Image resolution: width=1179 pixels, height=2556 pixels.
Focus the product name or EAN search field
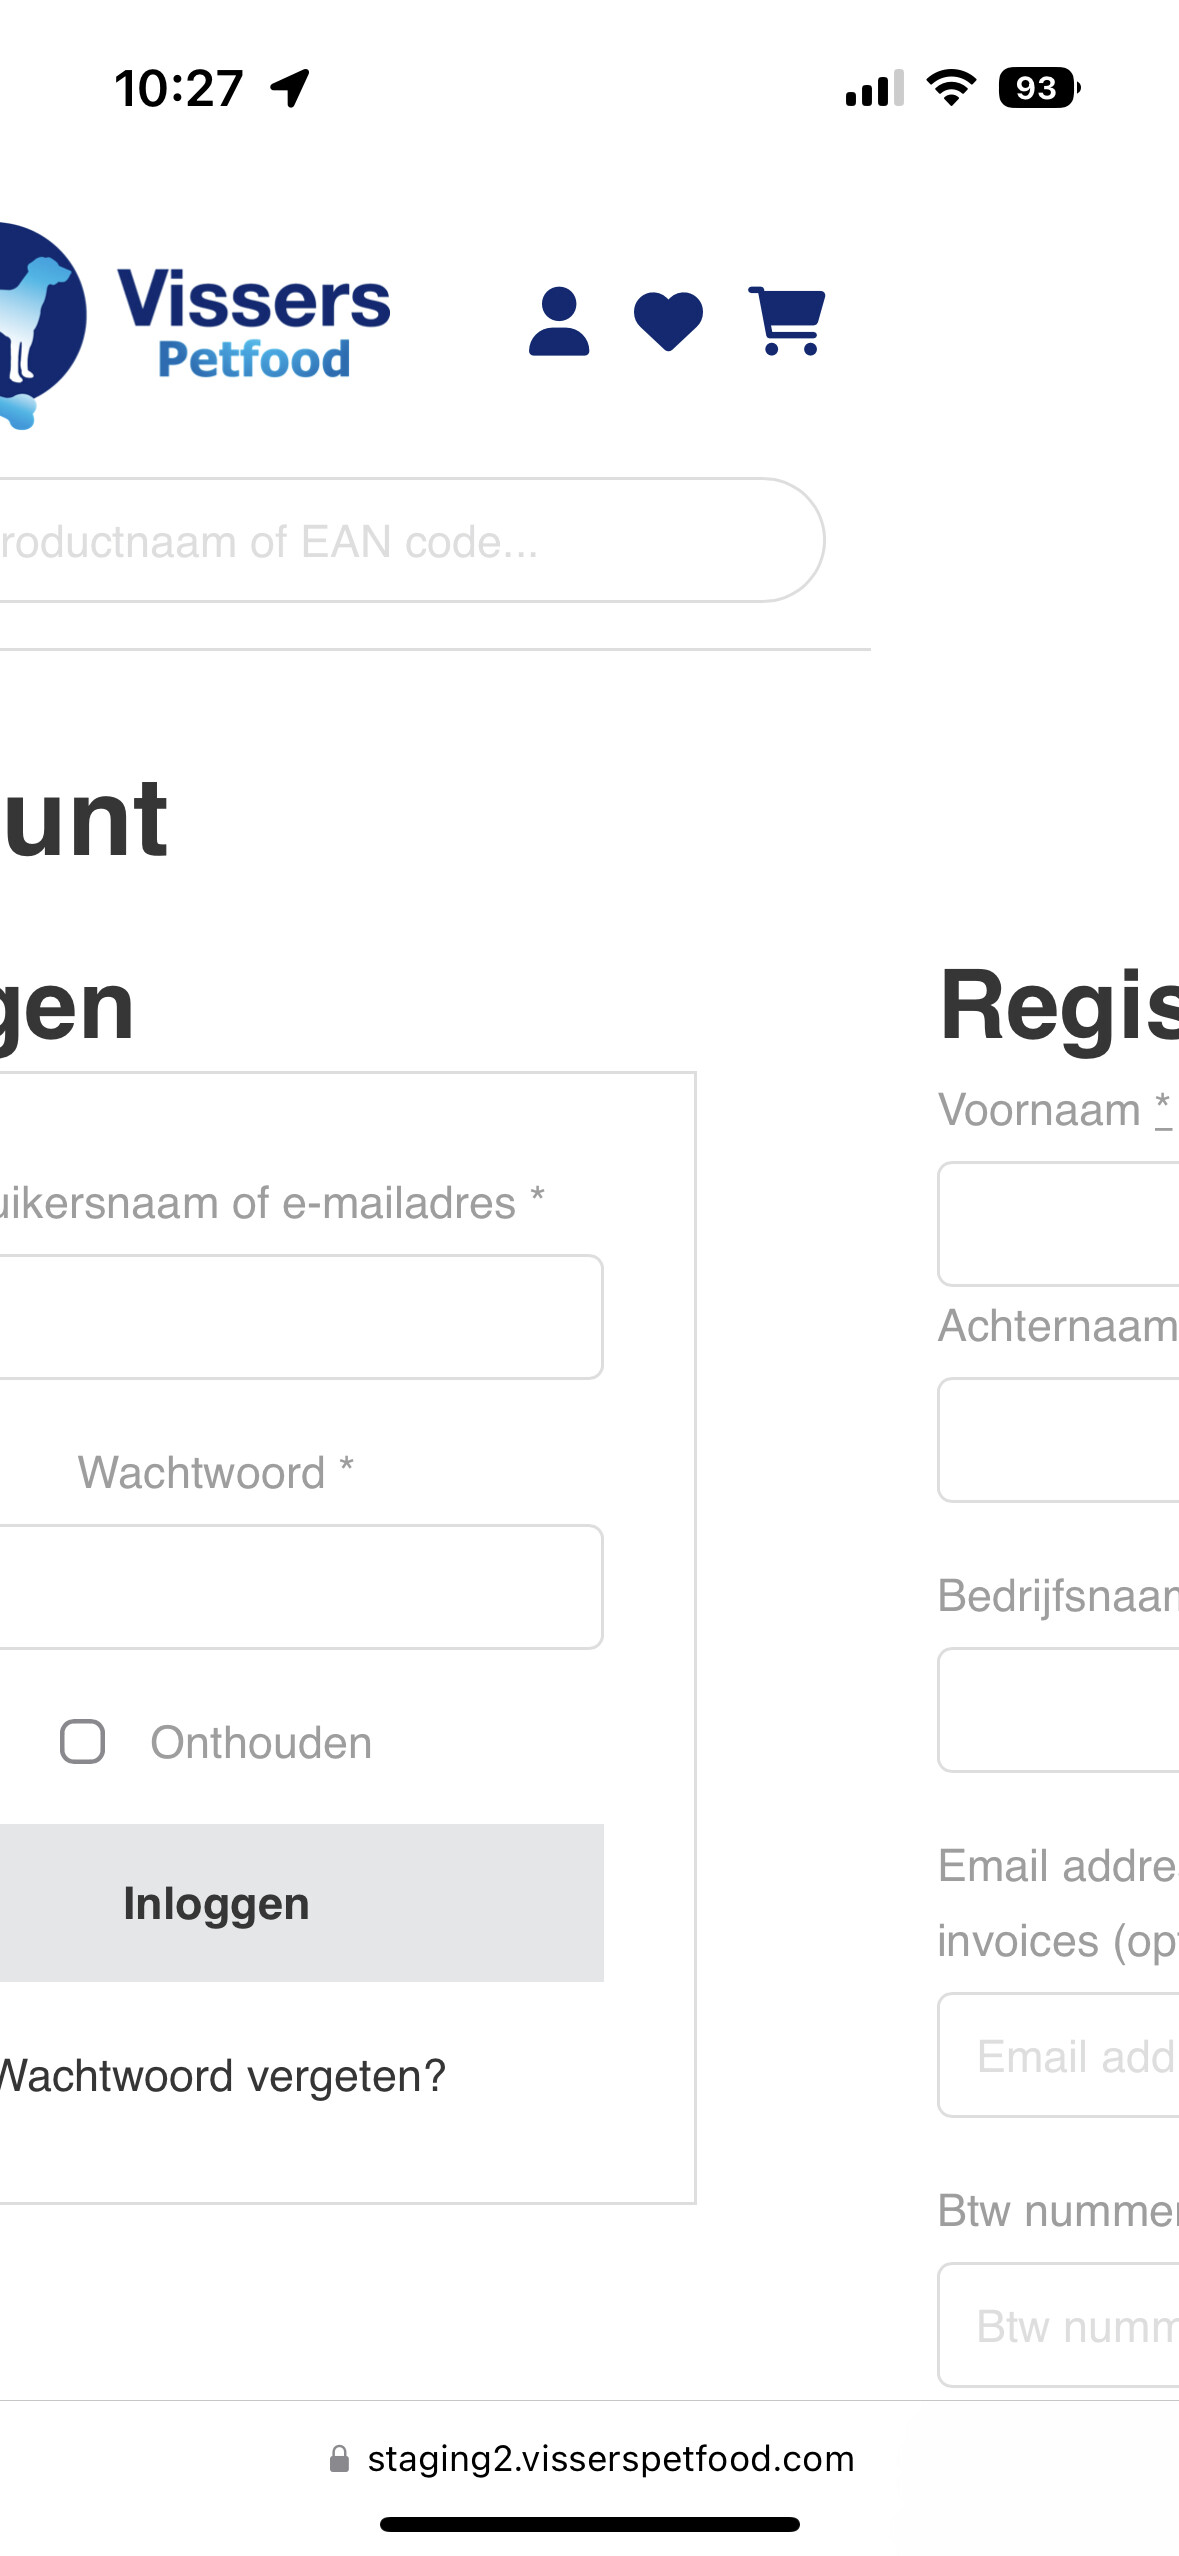(x=400, y=541)
